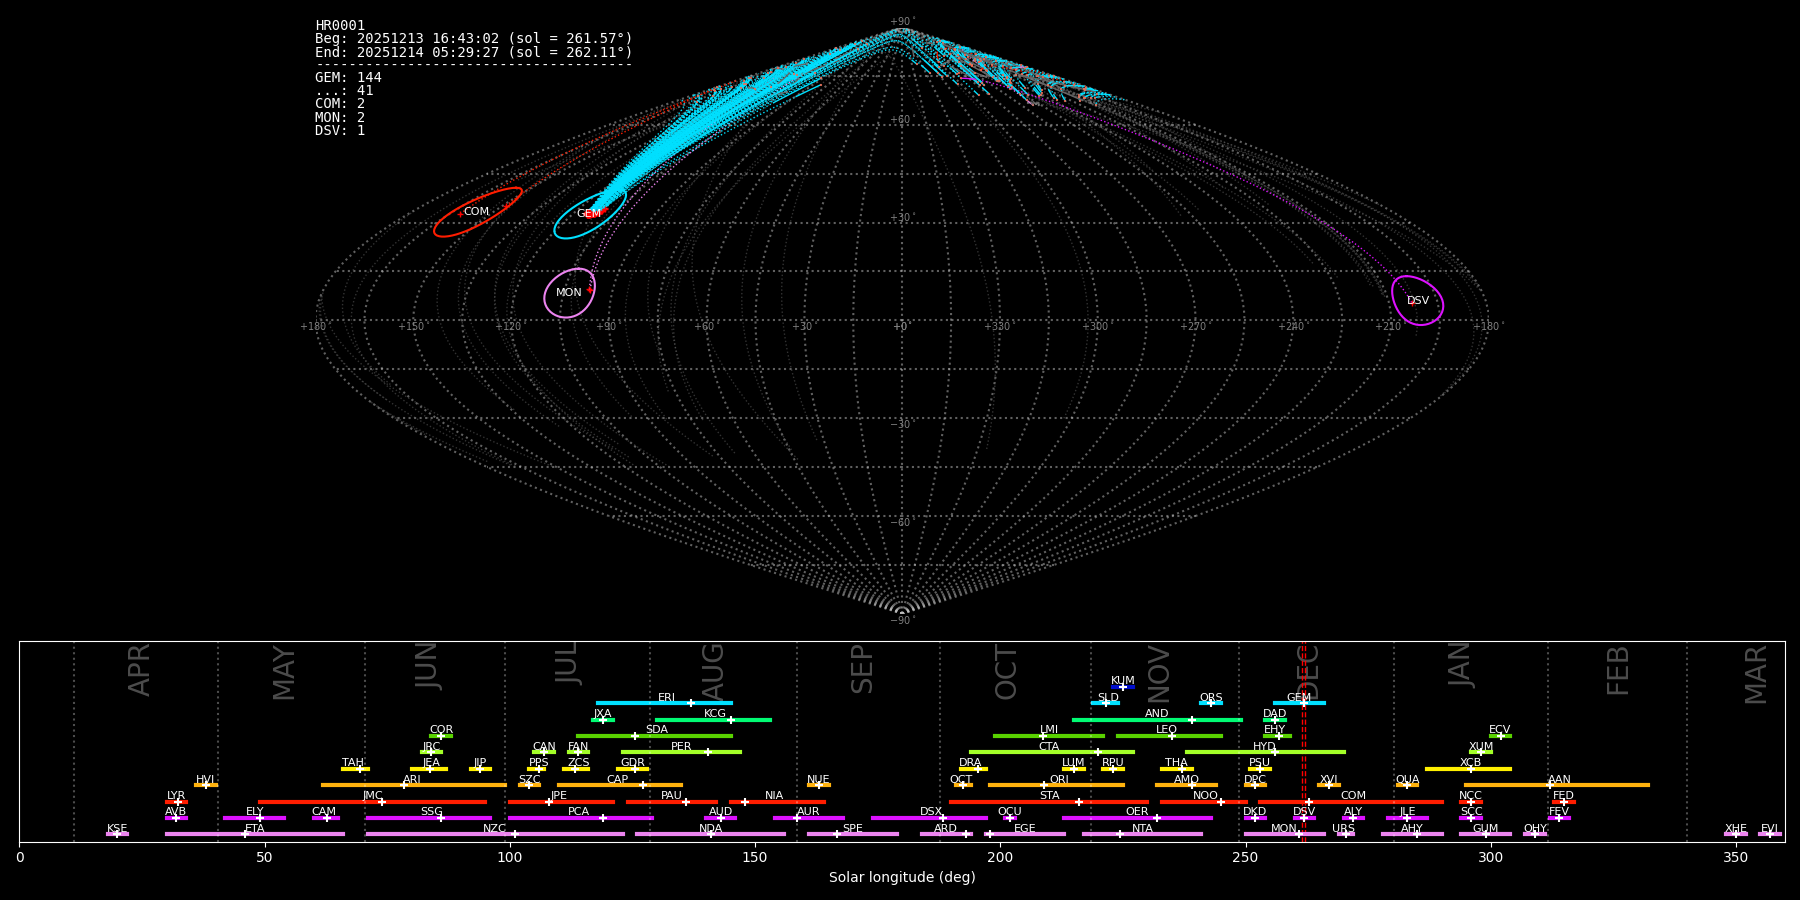Click the FEB month label
This screenshot has width=1800, height=900.
[x=1617, y=671]
